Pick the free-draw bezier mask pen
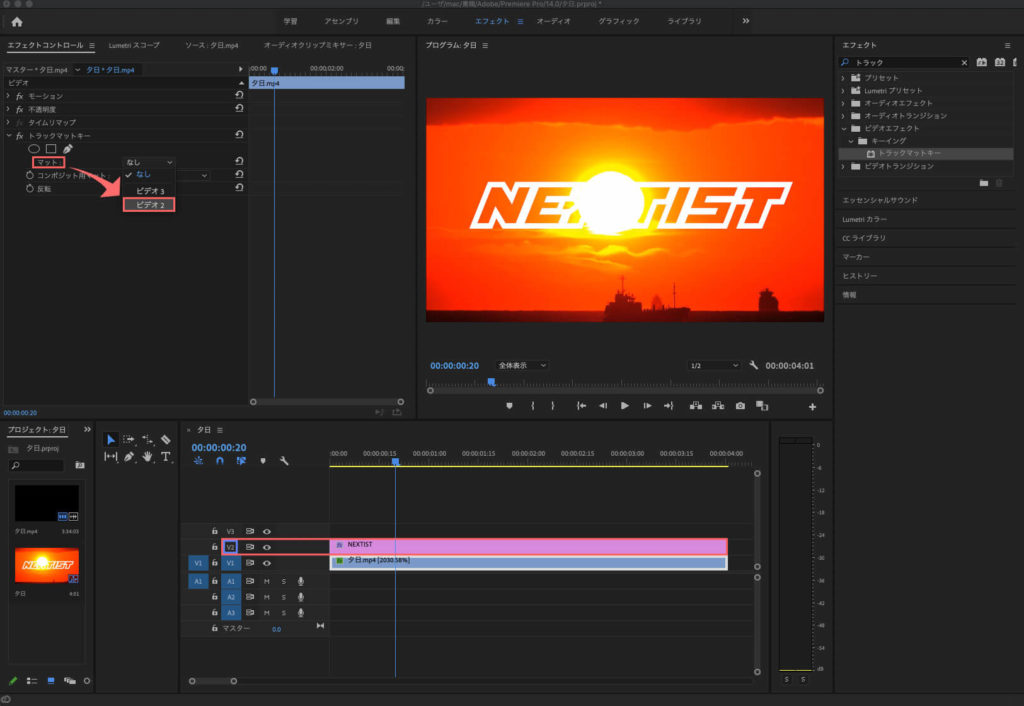The image size is (1024, 706). (68, 149)
